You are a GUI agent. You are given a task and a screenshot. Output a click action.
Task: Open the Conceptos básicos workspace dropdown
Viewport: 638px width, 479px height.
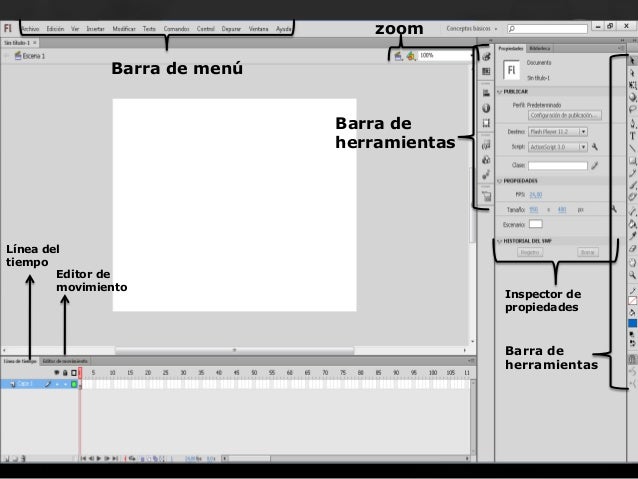point(472,29)
